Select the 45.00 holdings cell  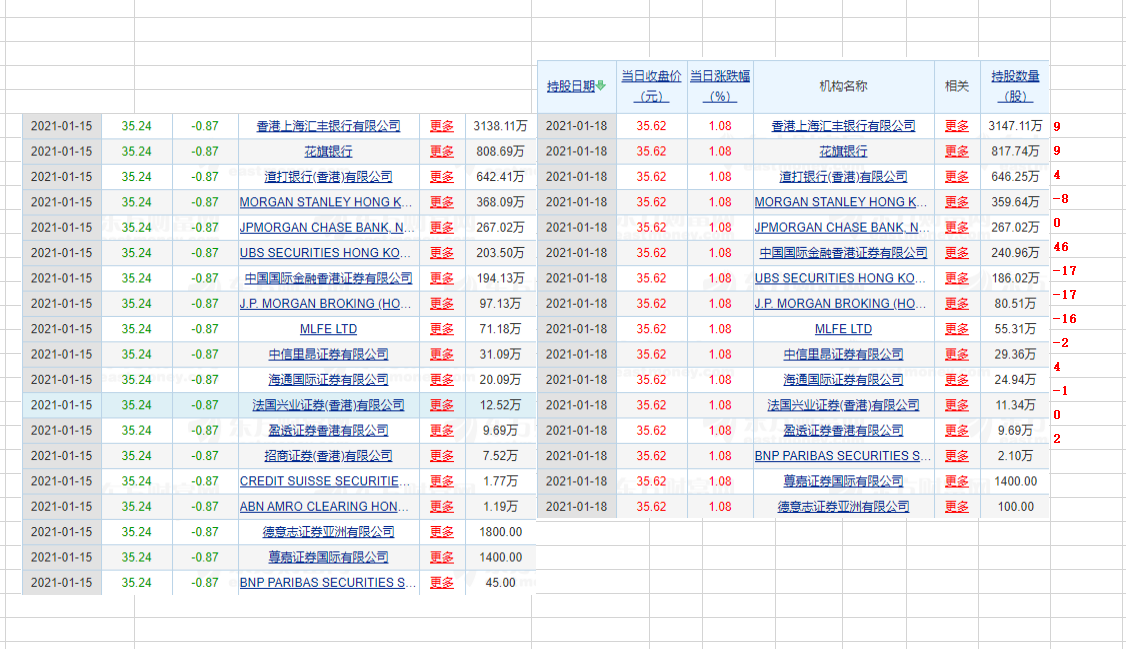pyautogui.click(x=501, y=582)
